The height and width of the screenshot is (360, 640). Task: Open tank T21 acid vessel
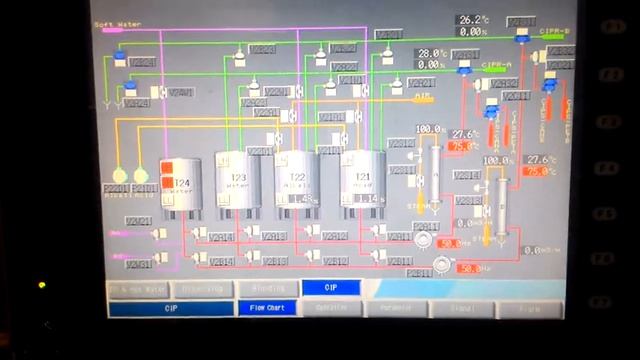(362, 179)
